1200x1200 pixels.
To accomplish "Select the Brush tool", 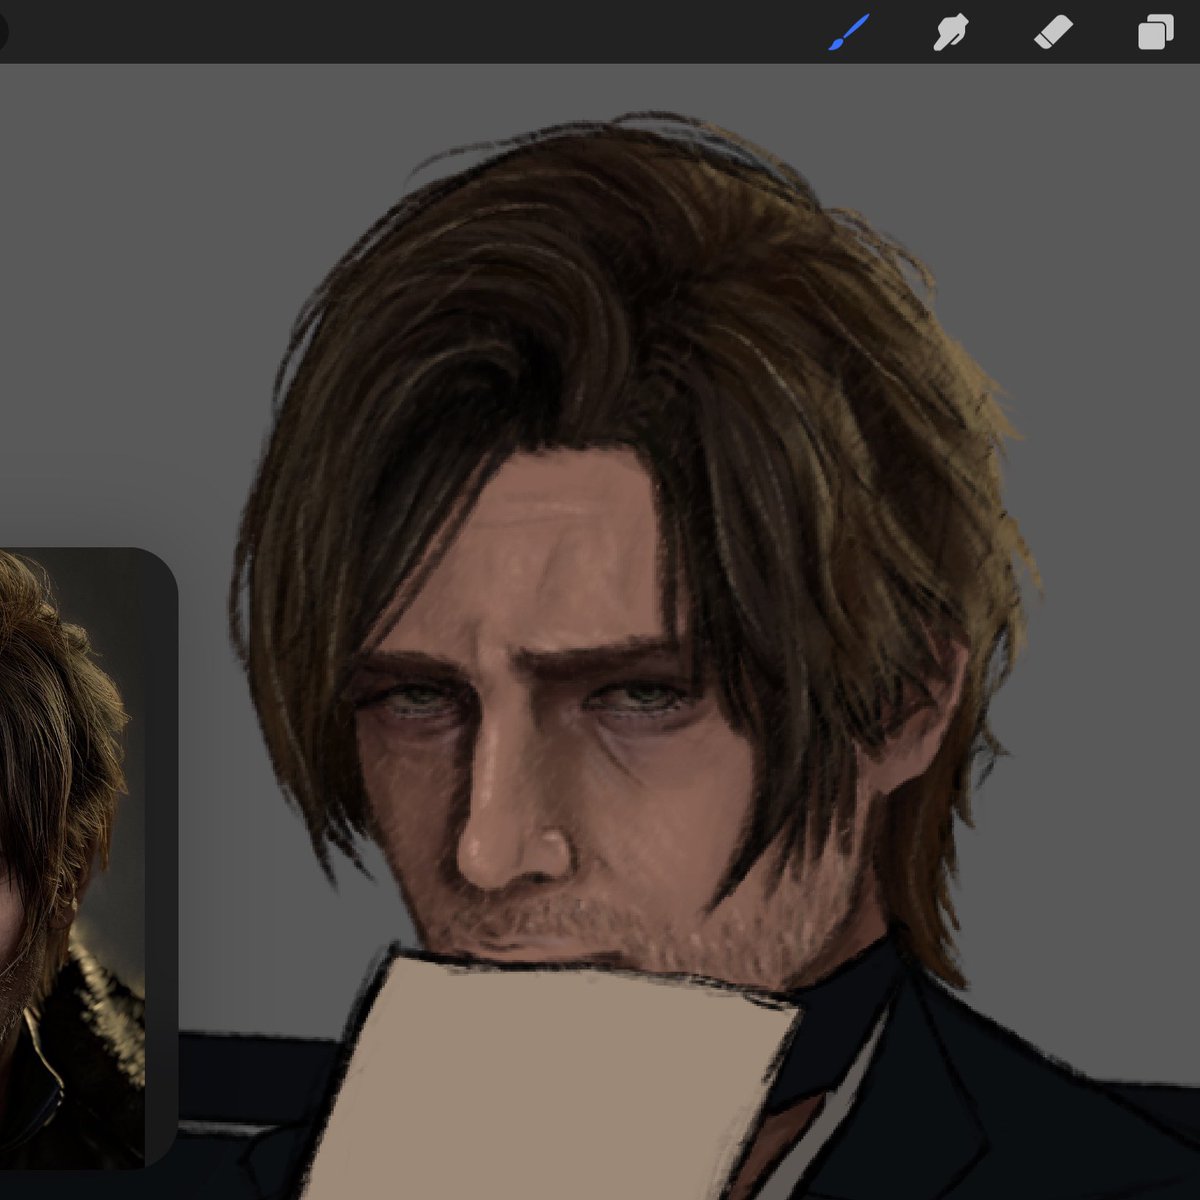I will pos(850,32).
